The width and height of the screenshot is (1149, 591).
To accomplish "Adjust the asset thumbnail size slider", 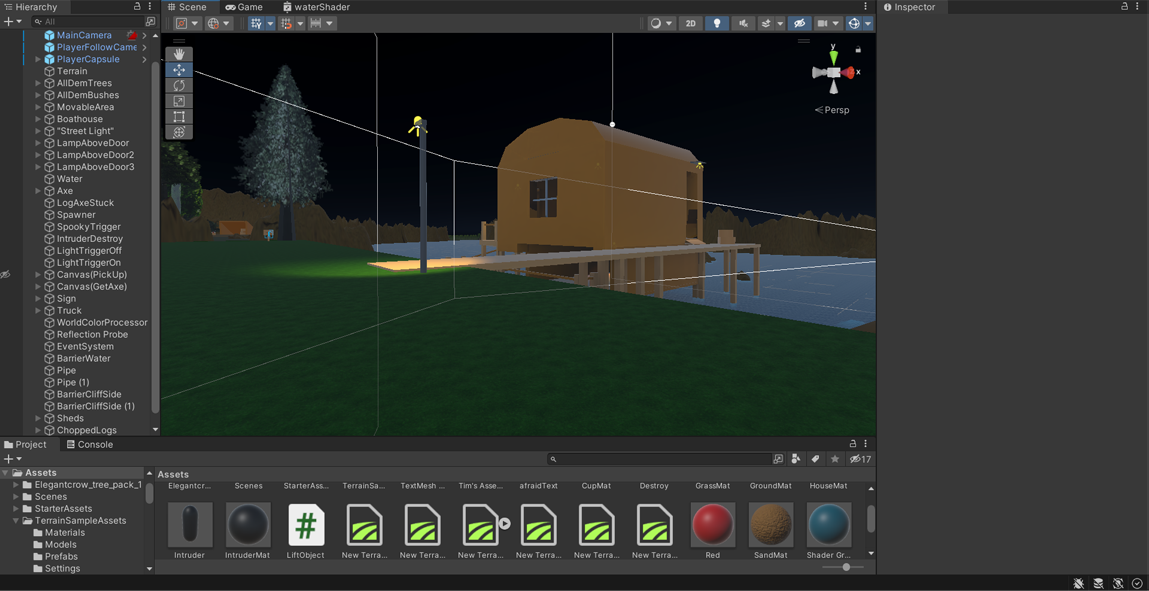I will click(x=846, y=567).
